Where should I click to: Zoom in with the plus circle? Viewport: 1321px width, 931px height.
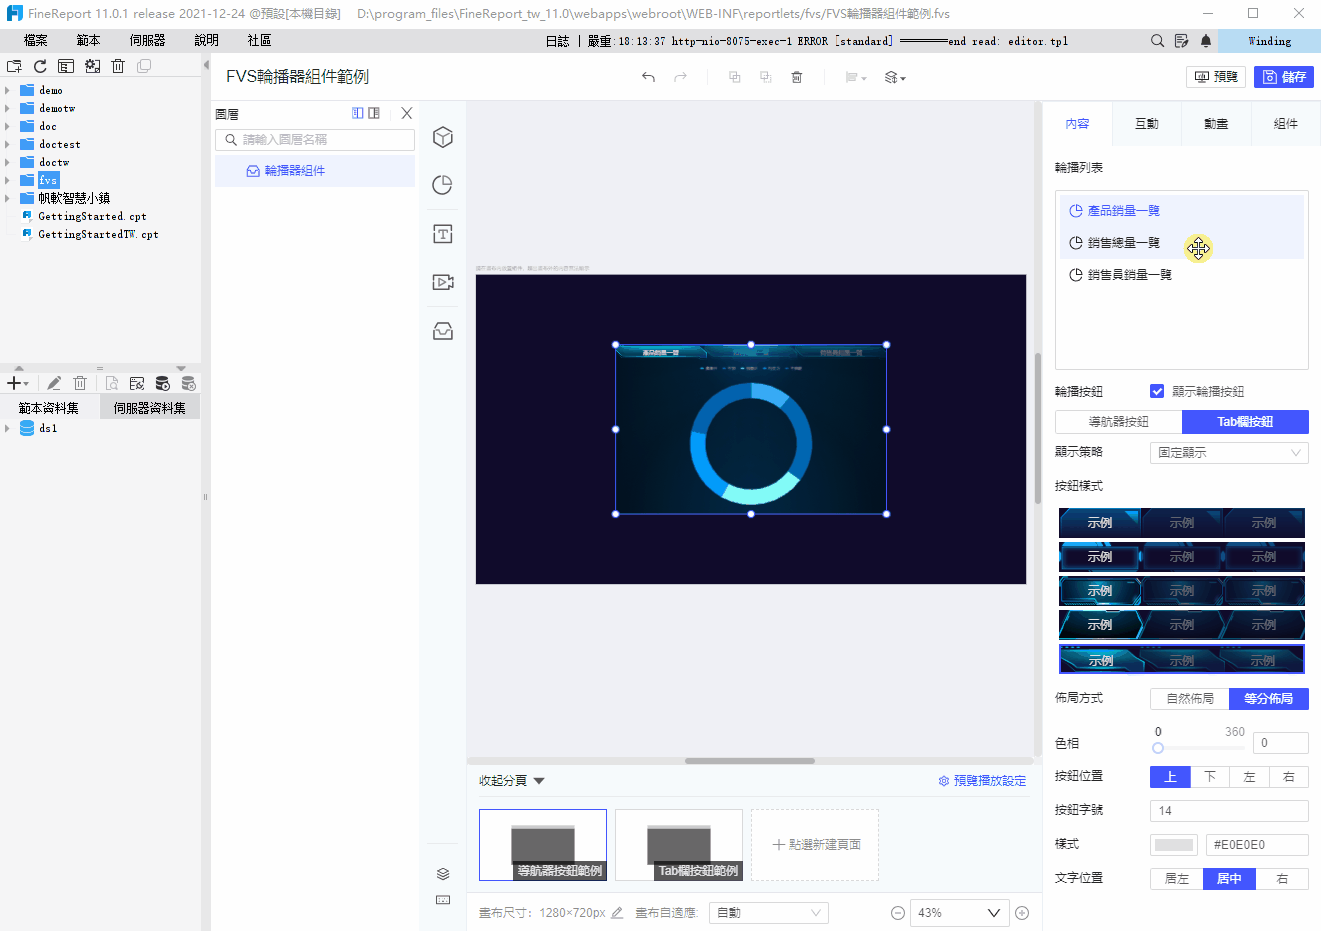tap(1022, 913)
